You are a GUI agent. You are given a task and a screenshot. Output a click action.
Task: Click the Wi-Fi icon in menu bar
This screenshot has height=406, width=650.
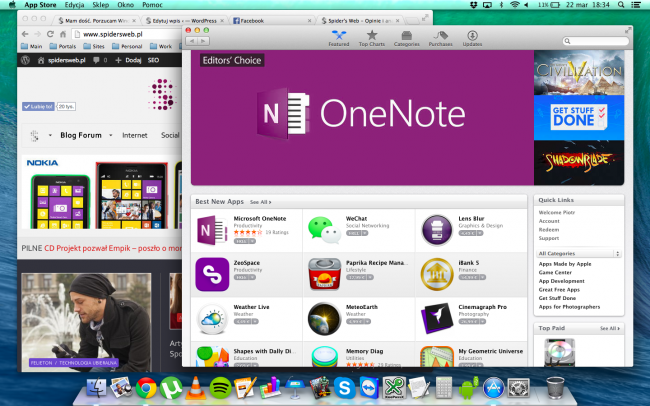point(515,5)
